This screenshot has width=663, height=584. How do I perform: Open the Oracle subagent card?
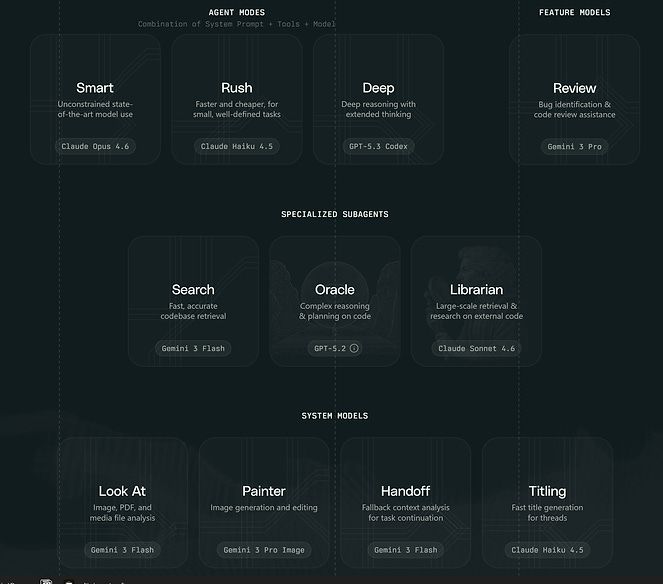point(335,301)
